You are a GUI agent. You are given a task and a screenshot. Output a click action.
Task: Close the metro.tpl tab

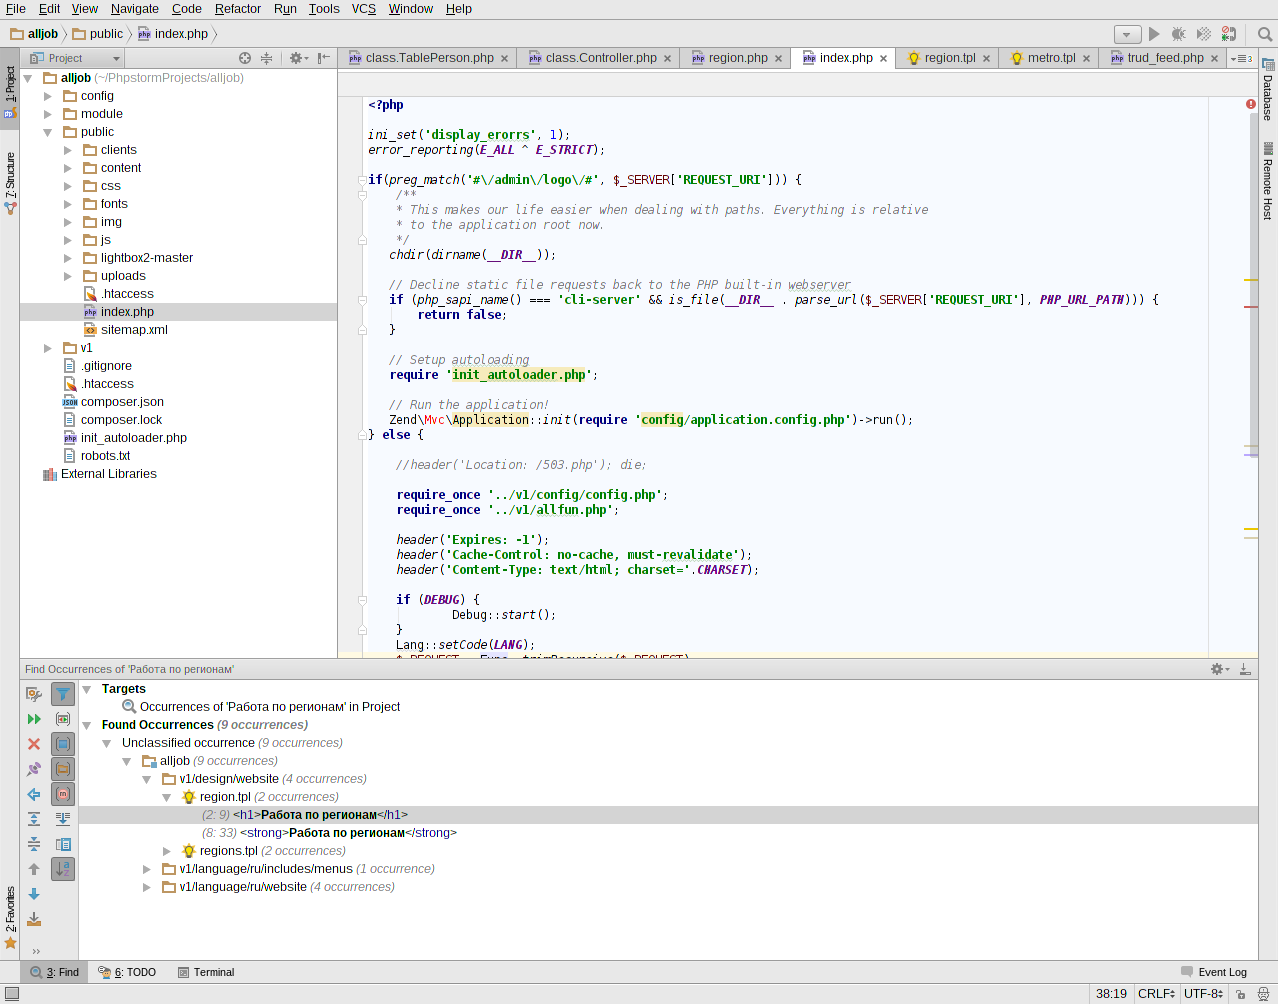[1086, 58]
